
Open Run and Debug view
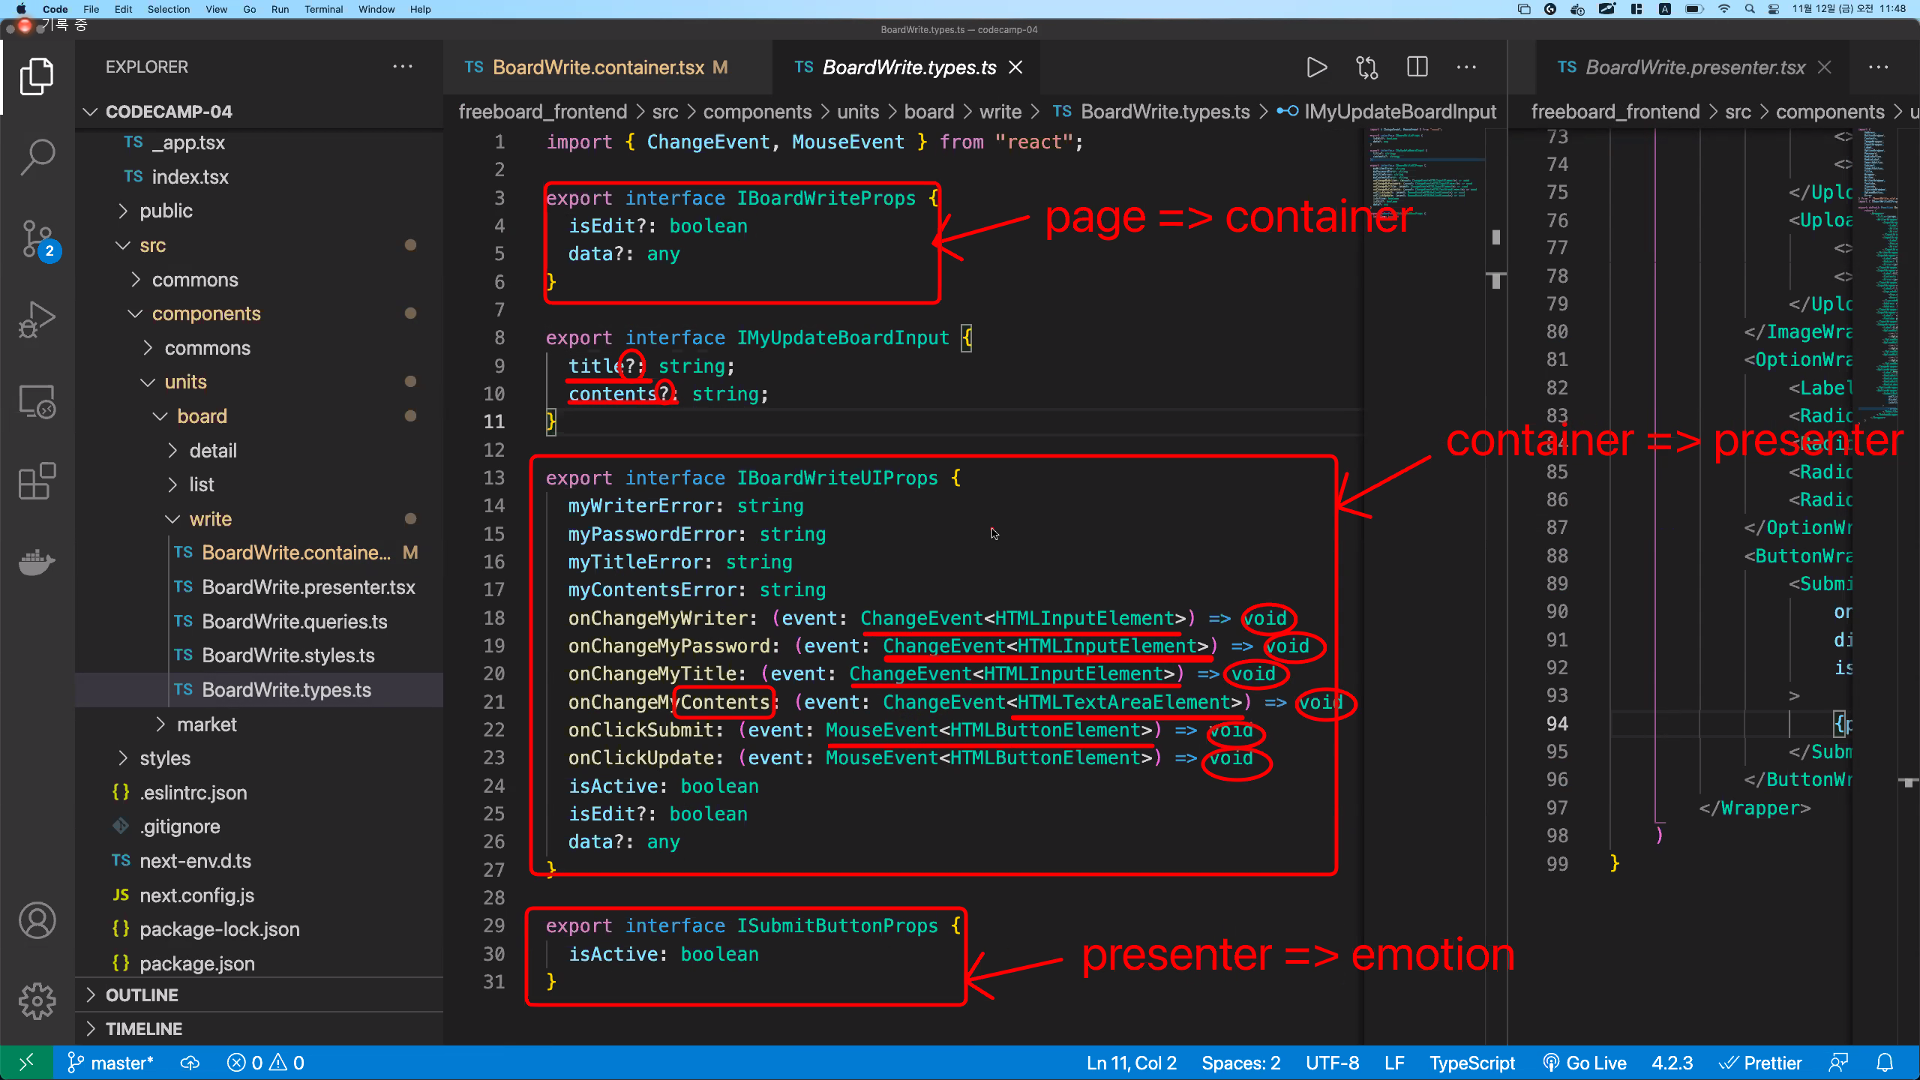click(37, 320)
